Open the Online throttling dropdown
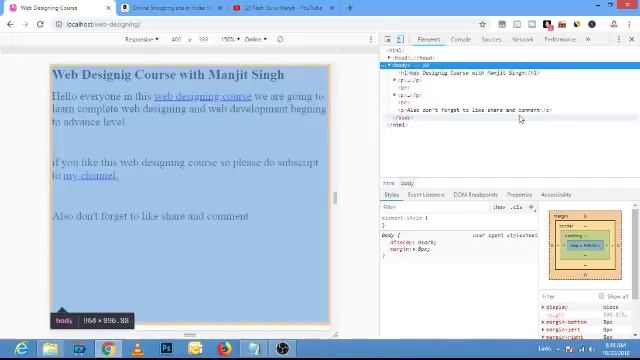This screenshot has height=360, width=640. [256, 39]
